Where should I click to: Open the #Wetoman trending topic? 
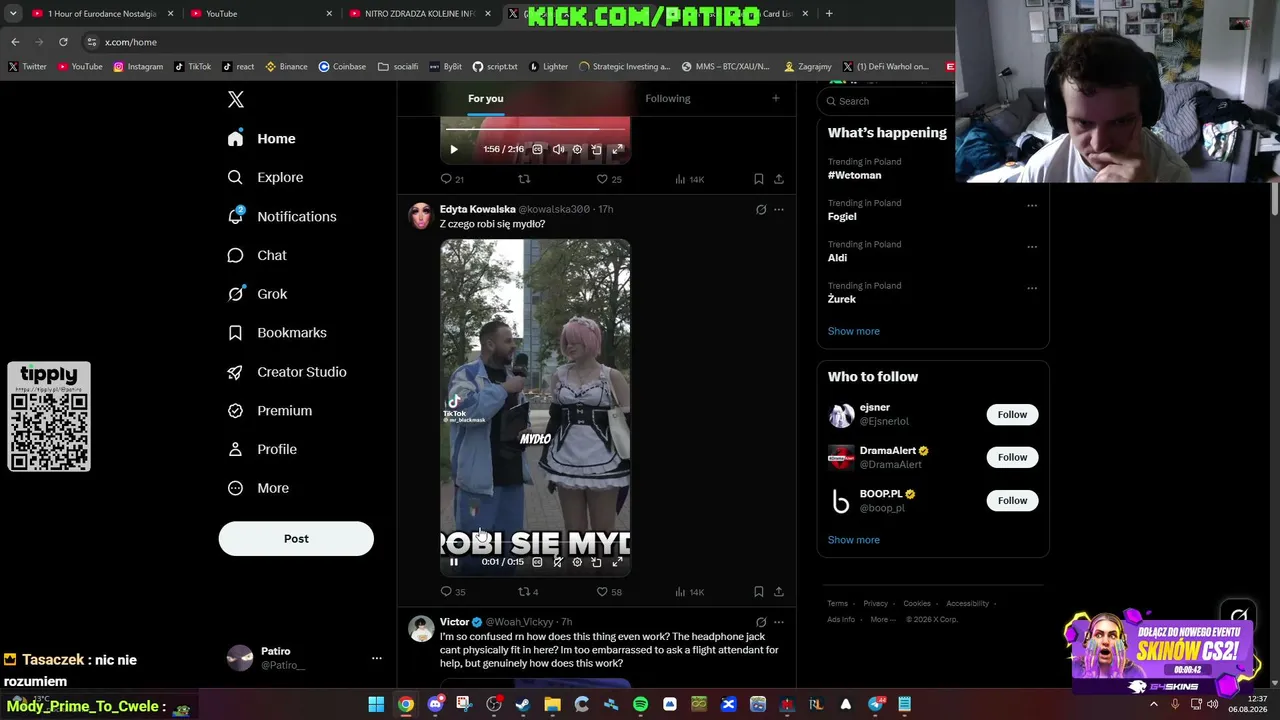coord(855,175)
